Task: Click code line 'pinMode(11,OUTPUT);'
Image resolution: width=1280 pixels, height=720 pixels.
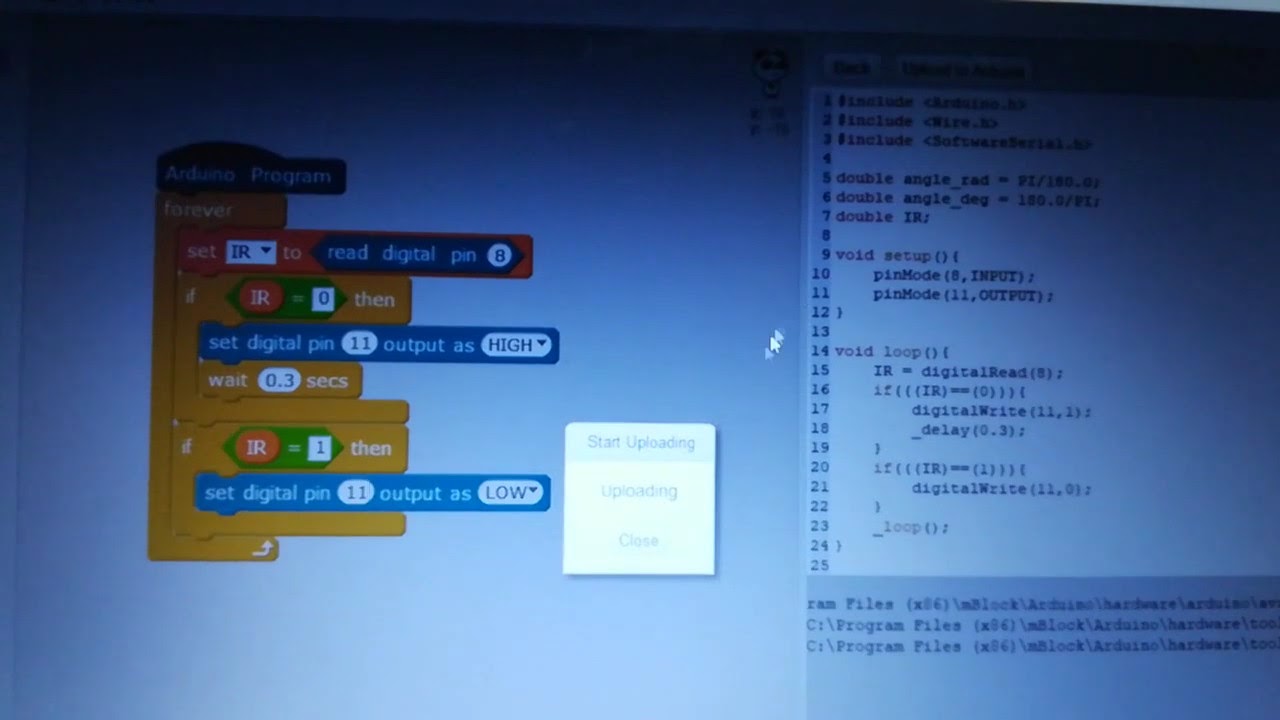Action: coord(963,295)
